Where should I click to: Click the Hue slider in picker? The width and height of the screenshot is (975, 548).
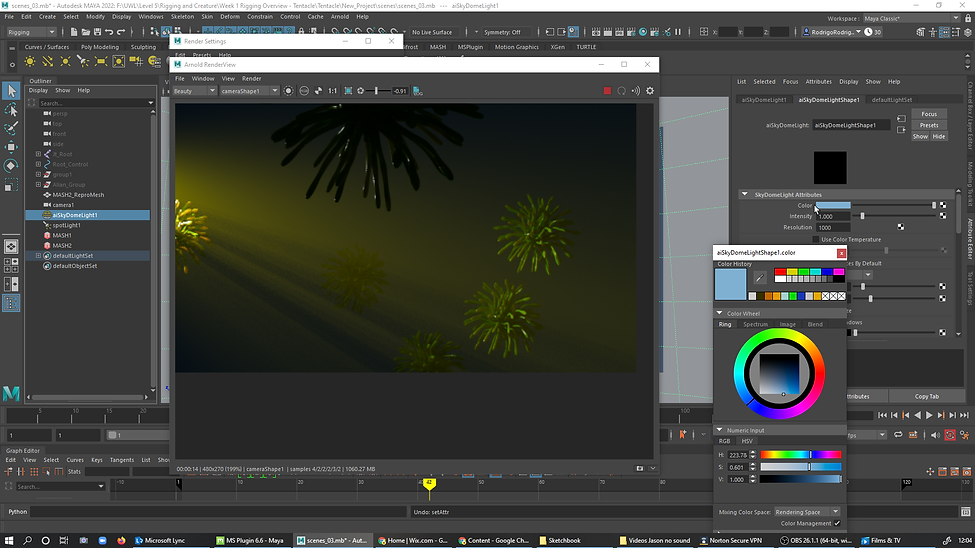click(x=800, y=455)
